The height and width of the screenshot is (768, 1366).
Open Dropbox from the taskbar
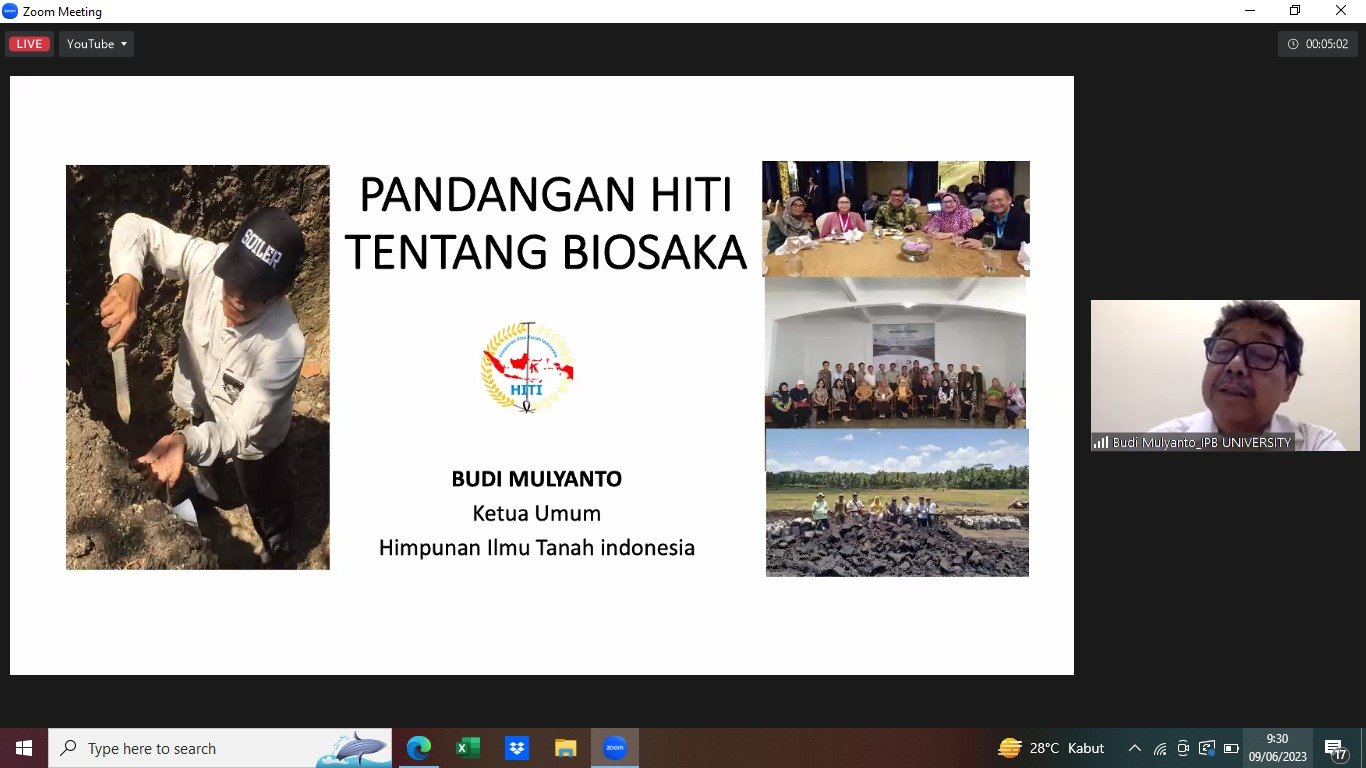tap(517, 748)
